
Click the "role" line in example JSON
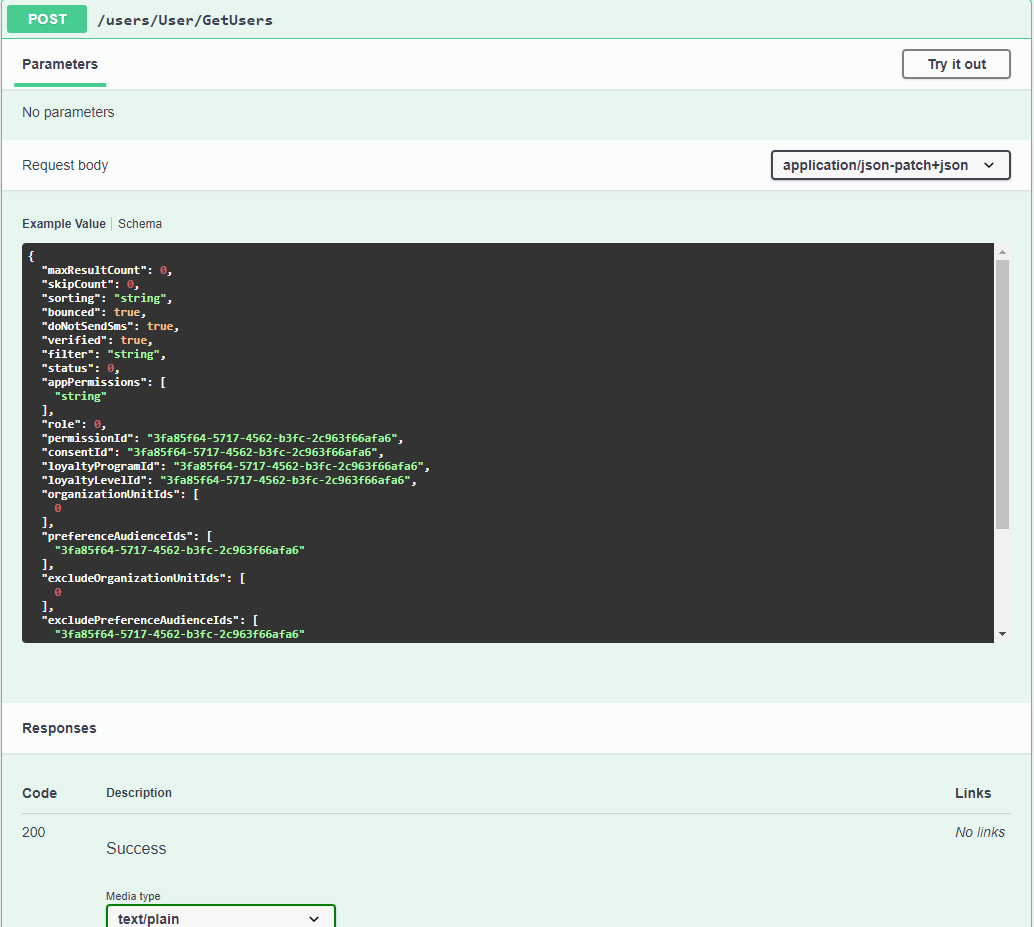[74, 424]
